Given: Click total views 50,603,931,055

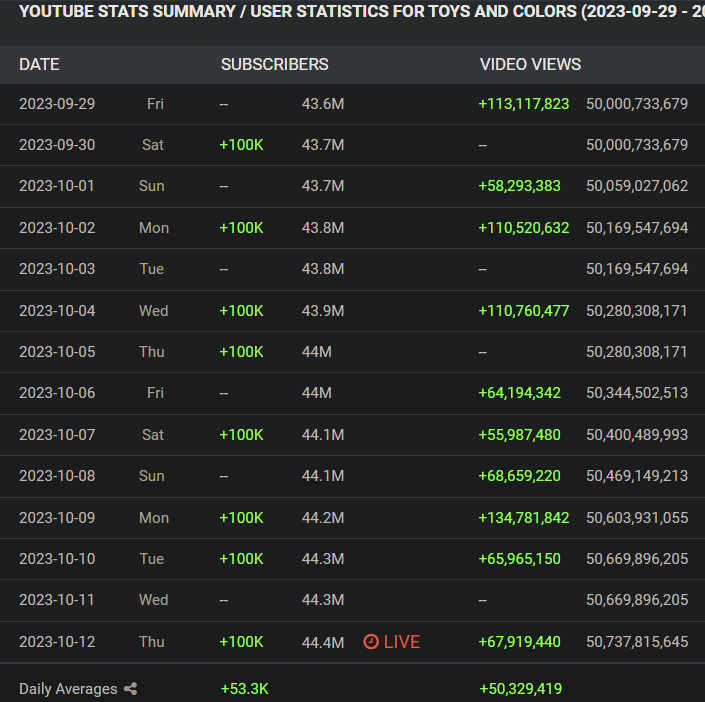Looking at the screenshot, I should point(637,518).
